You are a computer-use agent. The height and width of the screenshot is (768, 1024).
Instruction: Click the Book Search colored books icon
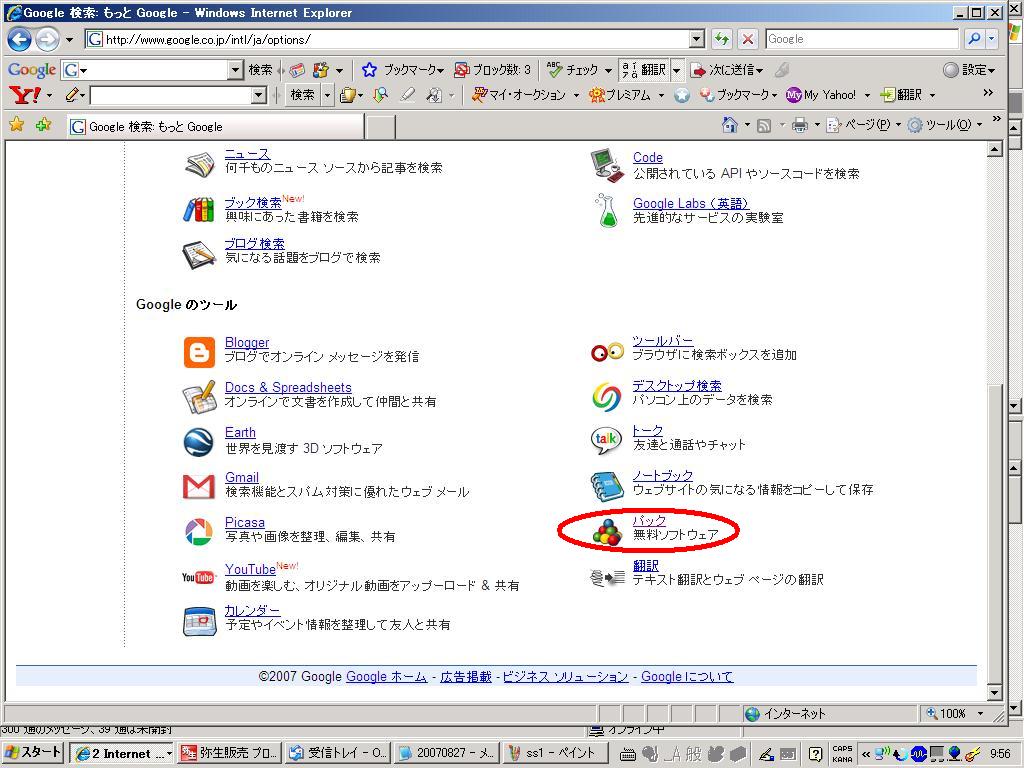tap(199, 210)
